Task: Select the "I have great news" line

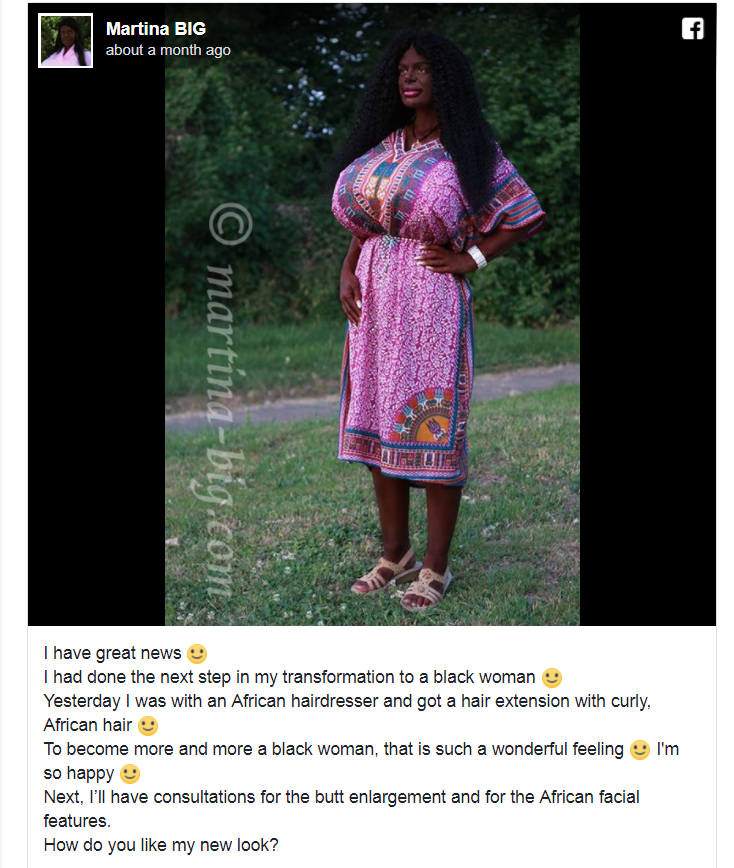Action: pyautogui.click(x=125, y=653)
